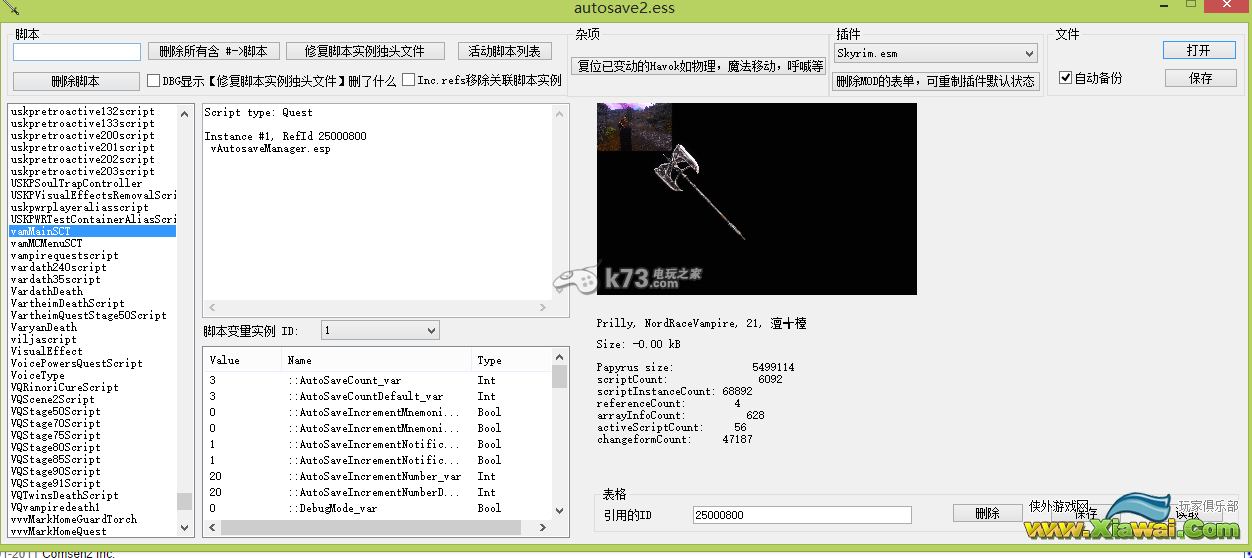Select vamMainSCT in the script list
The width and height of the screenshot is (1252, 558).
[x=92, y=231]
